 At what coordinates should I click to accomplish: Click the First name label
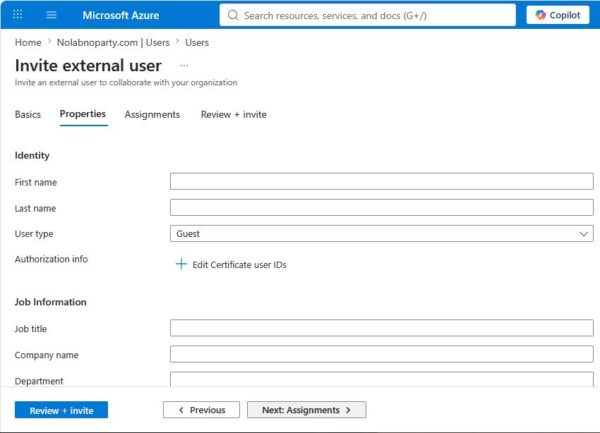[36, 182]
